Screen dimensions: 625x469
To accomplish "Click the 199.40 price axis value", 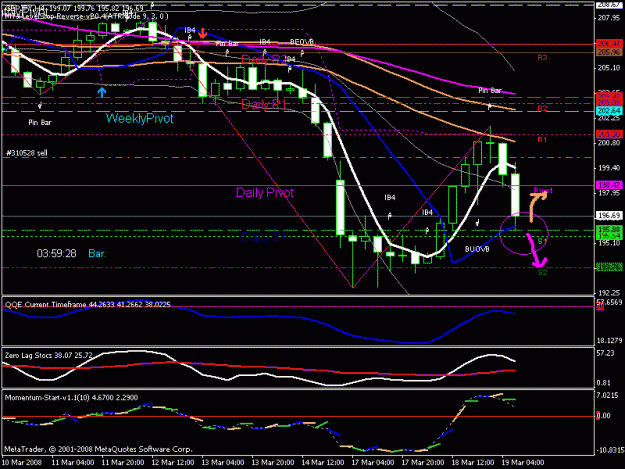I will point(609,168).
